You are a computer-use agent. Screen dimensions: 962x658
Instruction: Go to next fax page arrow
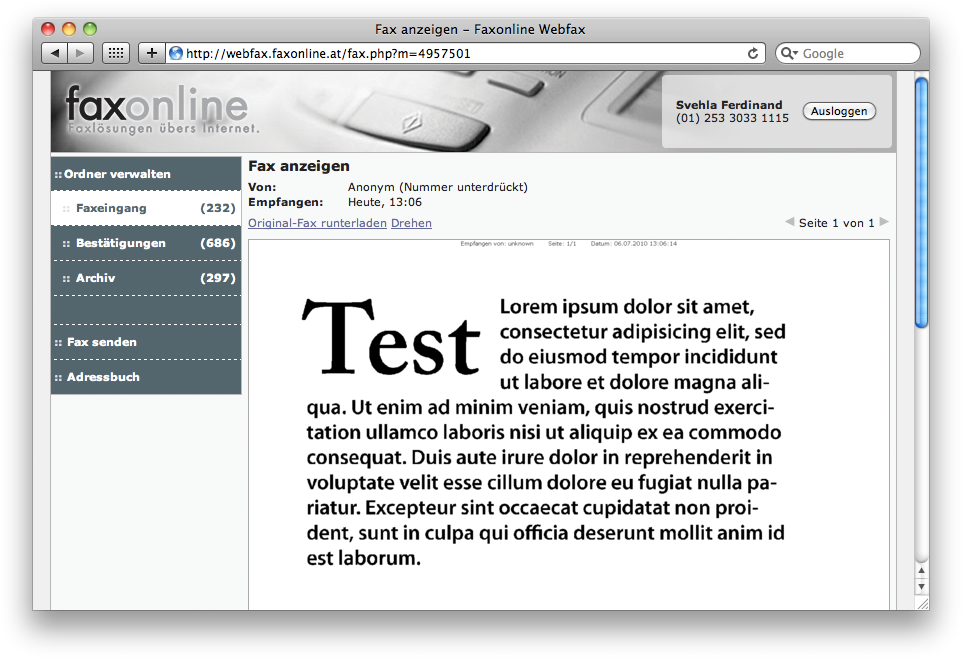[884, 222]
